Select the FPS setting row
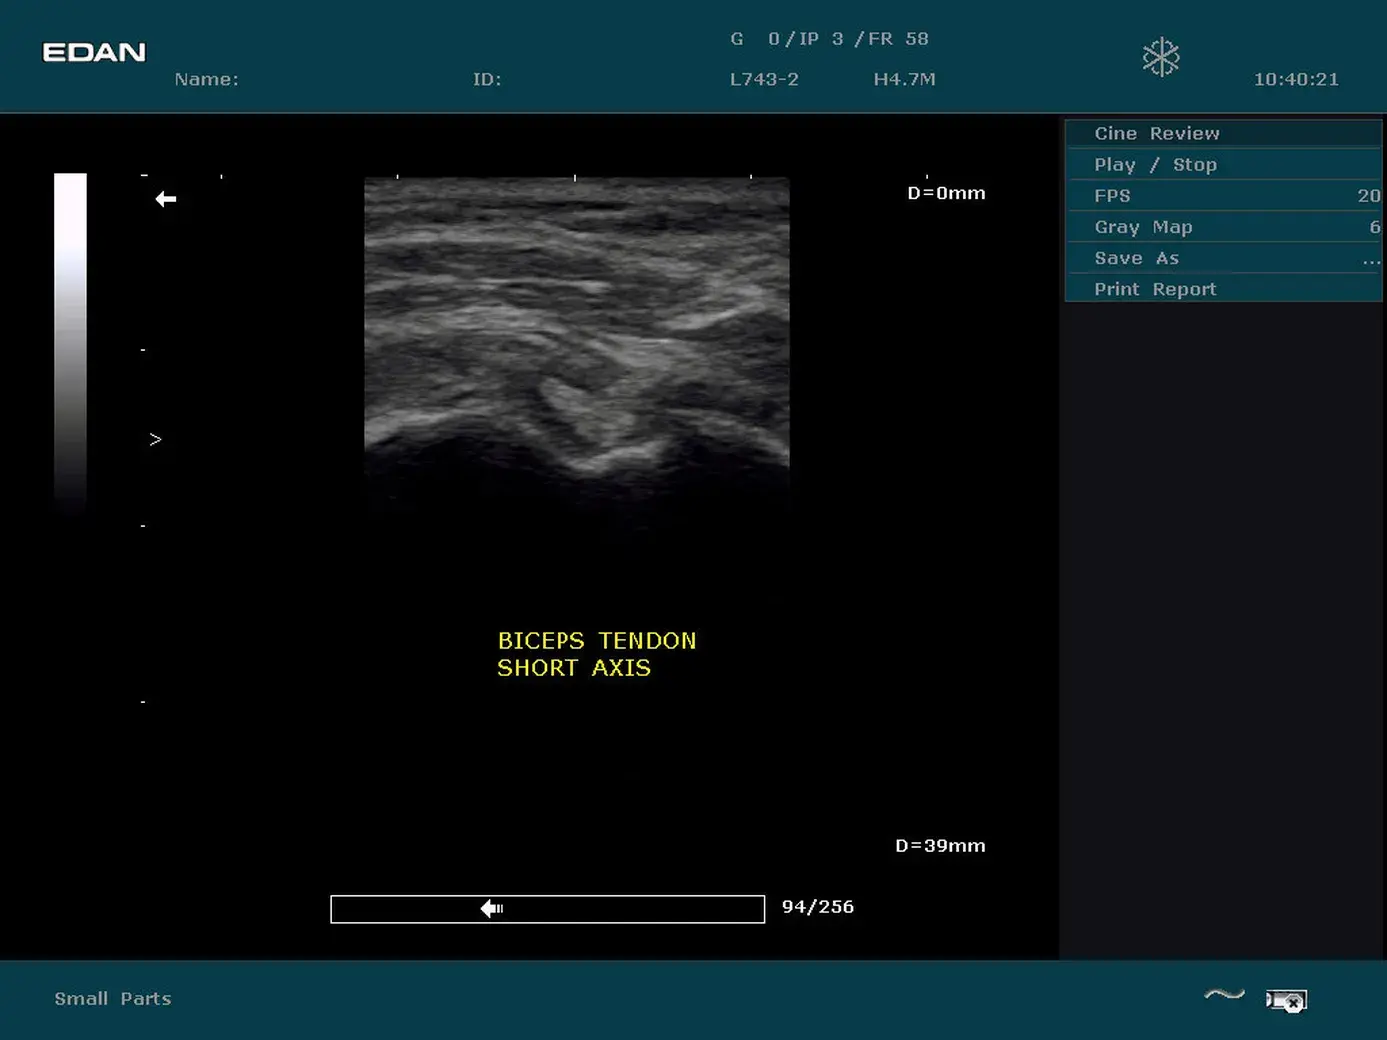The width and height of the screenshot is (1387, 1040). point(1223,196)
